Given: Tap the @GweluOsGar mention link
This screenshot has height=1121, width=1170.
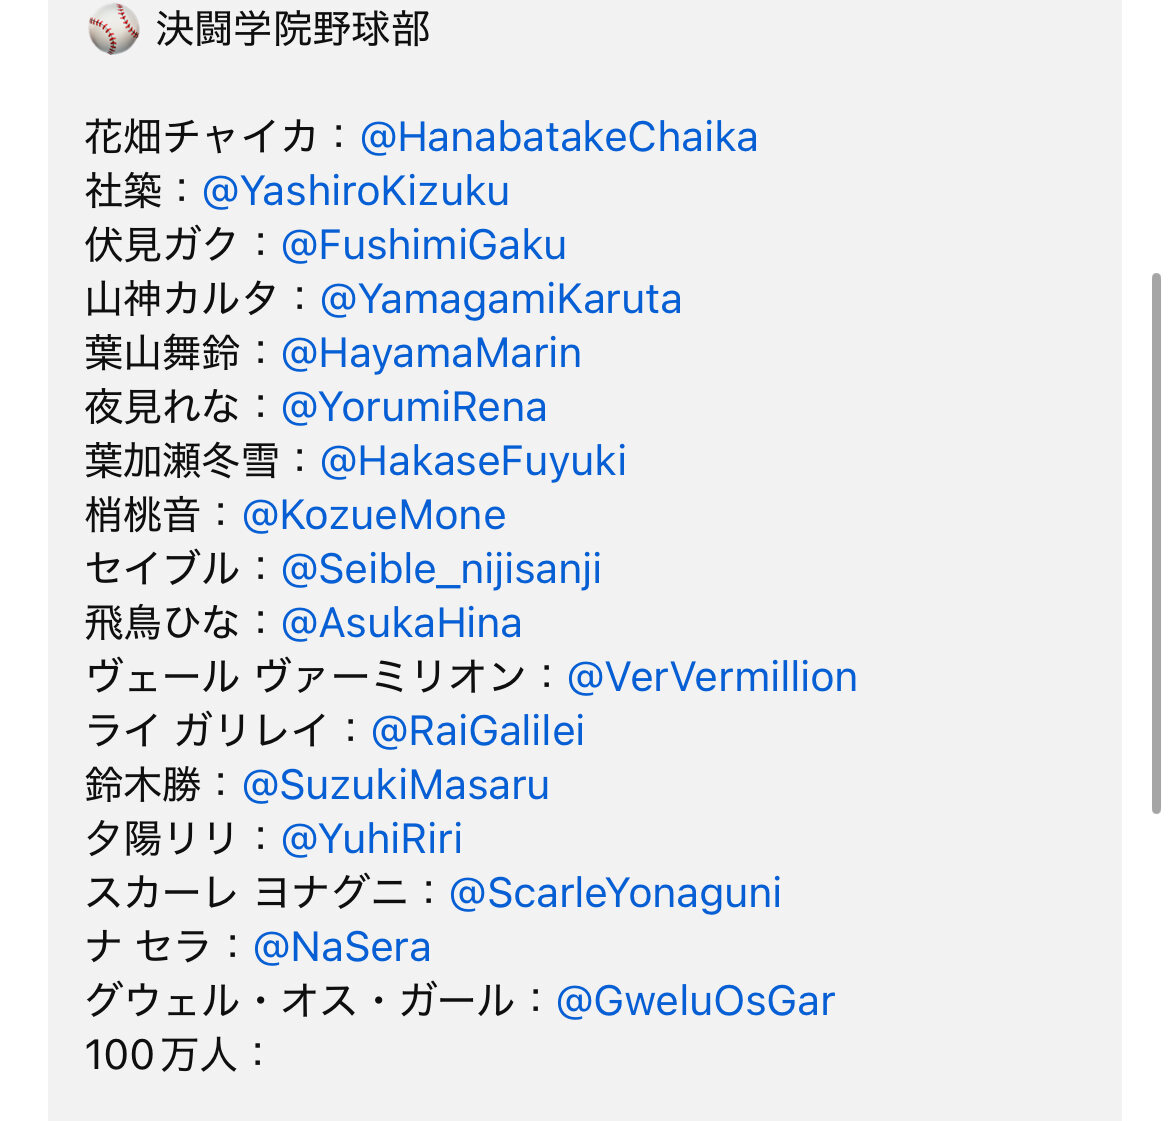Looking at the screenshot, I should coord(695,1001).
